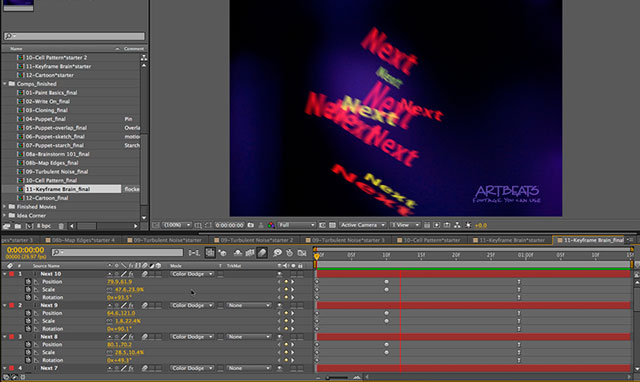Toggle Live Update button in timeline
This screenshot has width=640, height=382.
(210, 253)
